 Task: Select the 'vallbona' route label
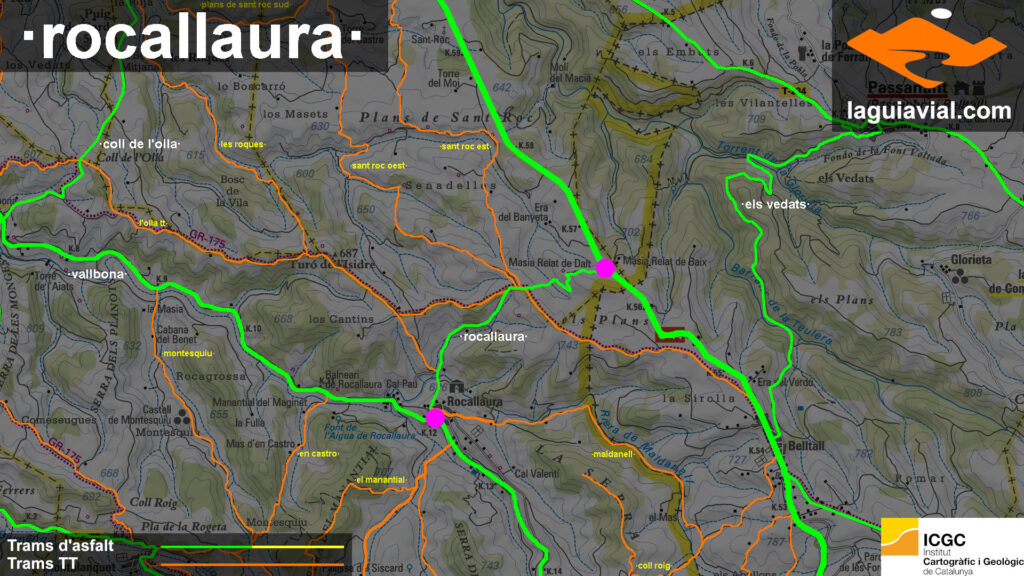(x=96, y=274)
